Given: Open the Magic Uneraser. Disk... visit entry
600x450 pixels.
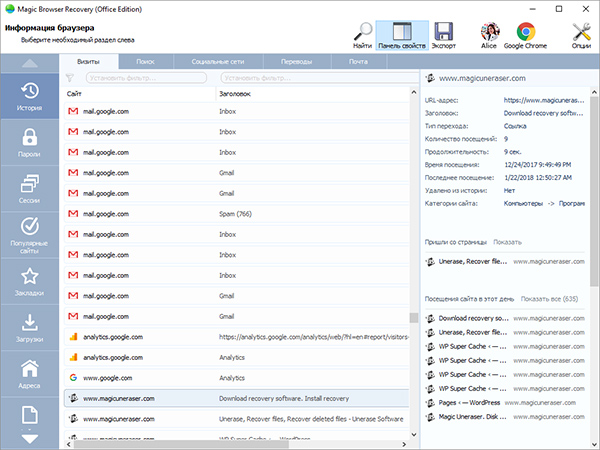Looking at the screenshot, I should 505,417.
